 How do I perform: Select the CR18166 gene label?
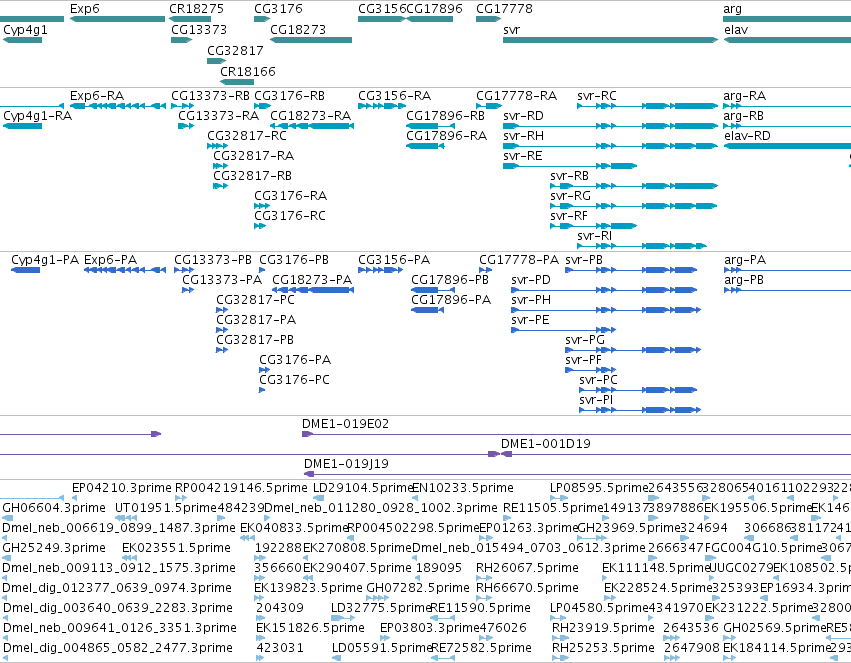coord(247,72)
